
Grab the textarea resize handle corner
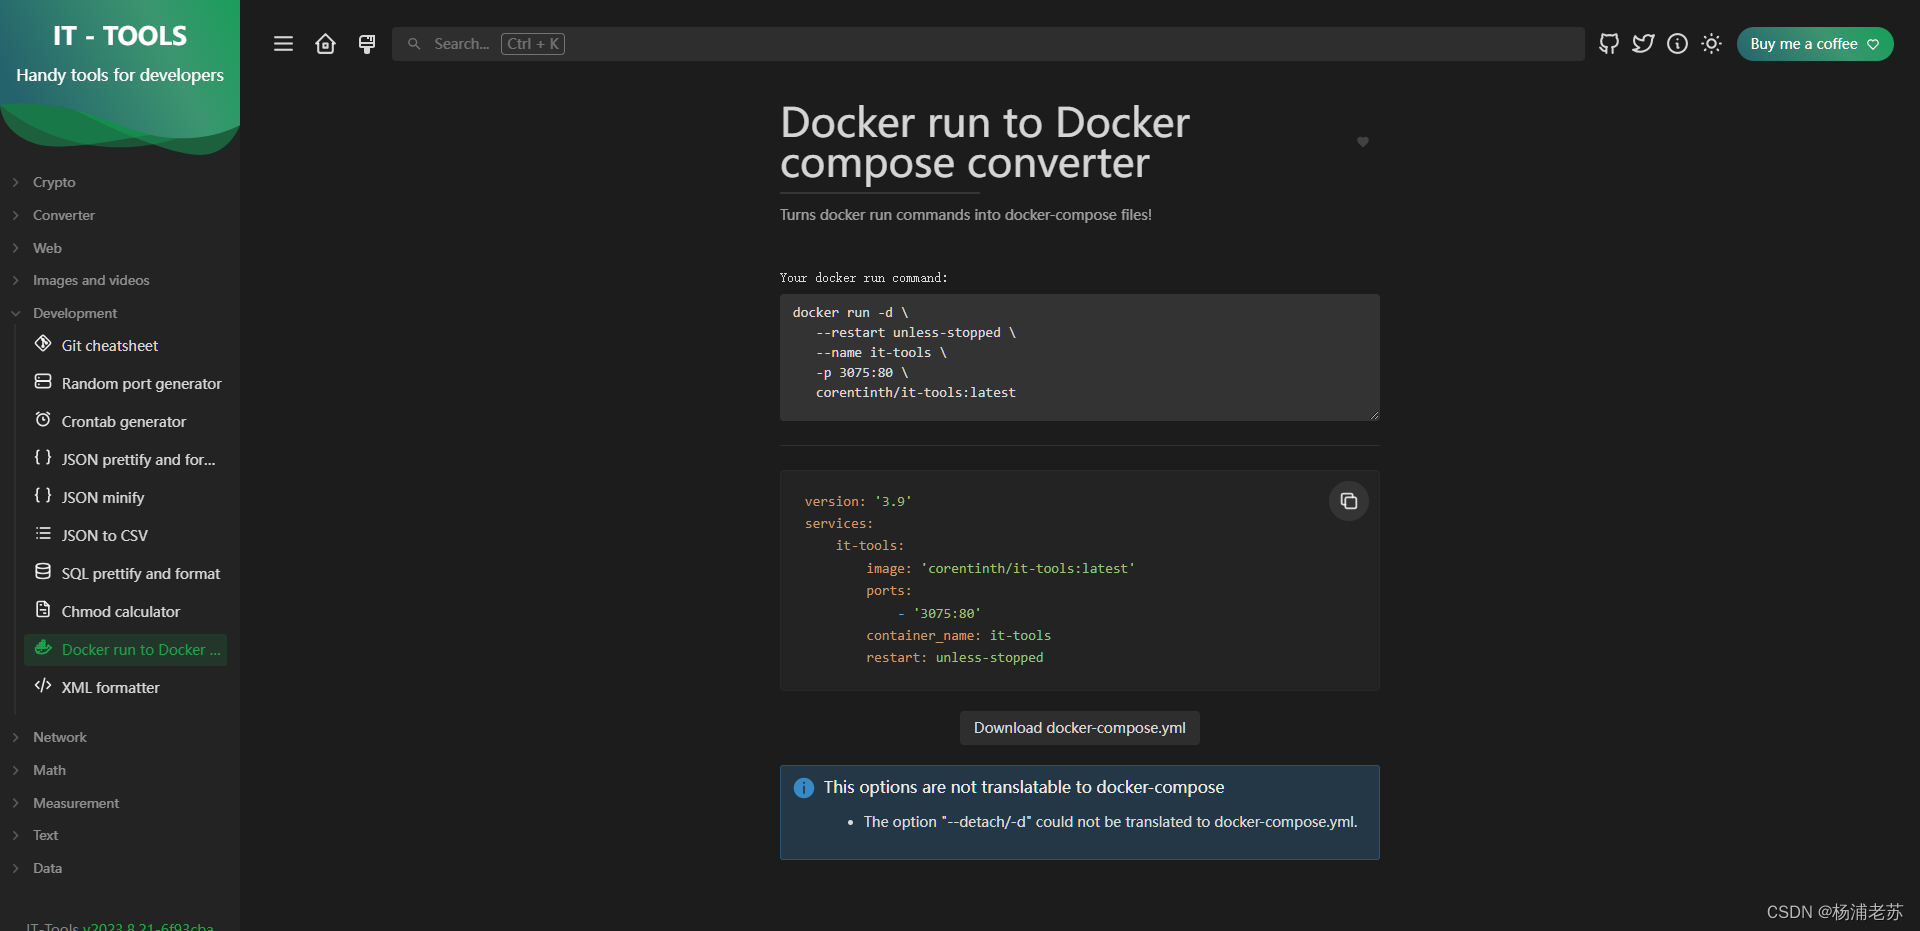point(1374,415)
